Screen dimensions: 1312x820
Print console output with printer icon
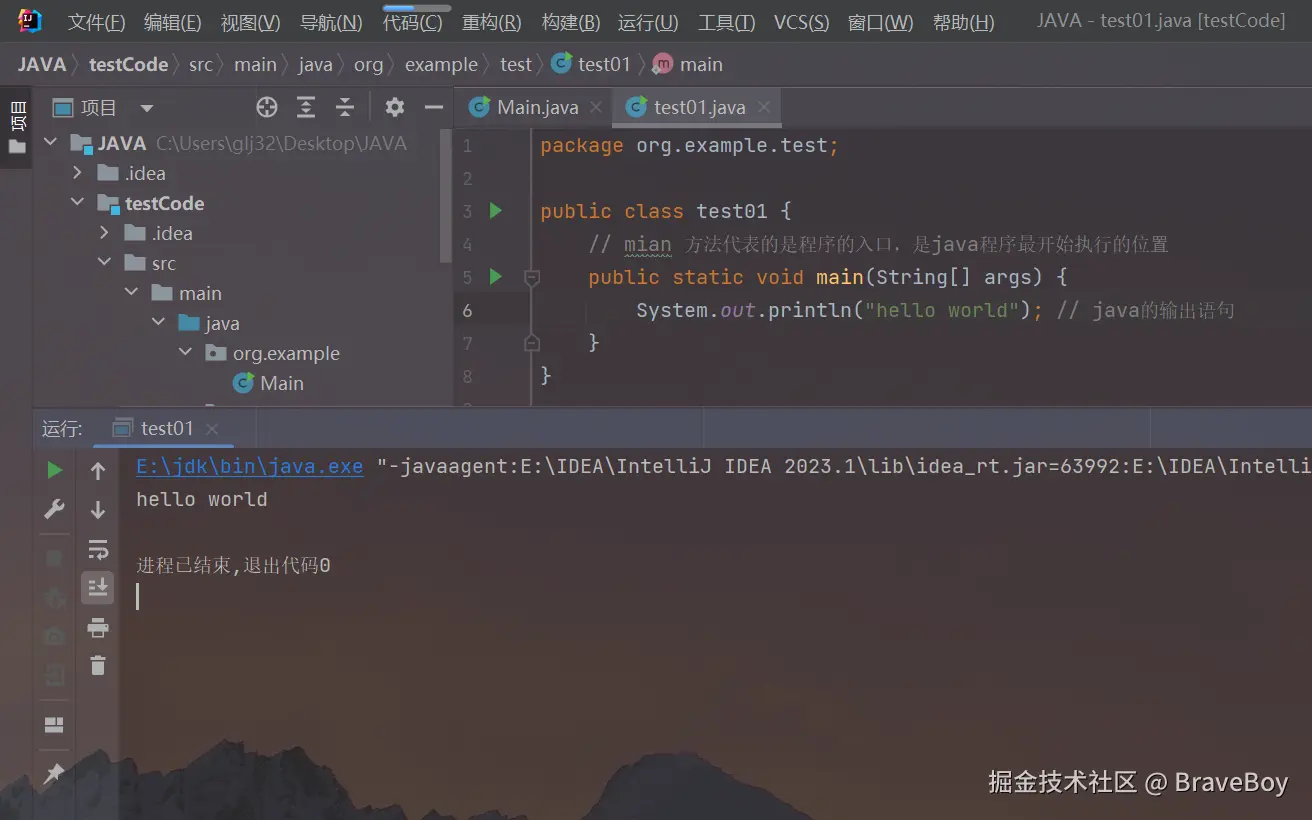click(97, 627)
